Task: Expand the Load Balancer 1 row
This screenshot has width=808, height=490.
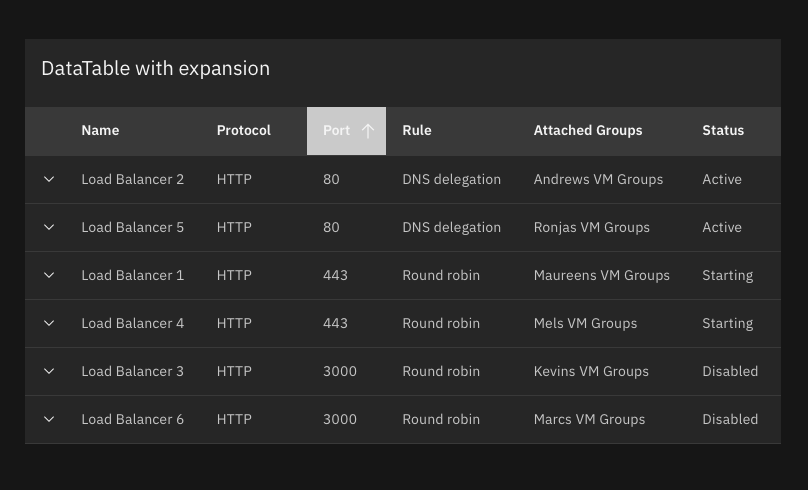Action: [49, 276]
